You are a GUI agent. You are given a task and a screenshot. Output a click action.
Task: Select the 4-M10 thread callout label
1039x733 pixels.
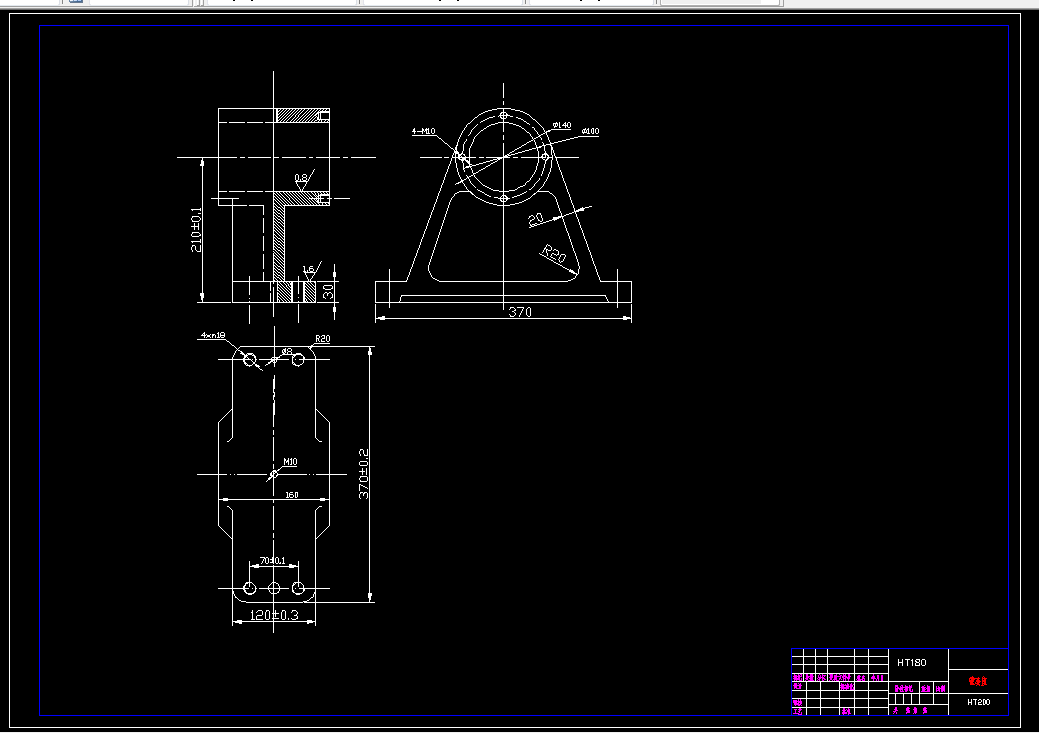(x=423, y=131)
